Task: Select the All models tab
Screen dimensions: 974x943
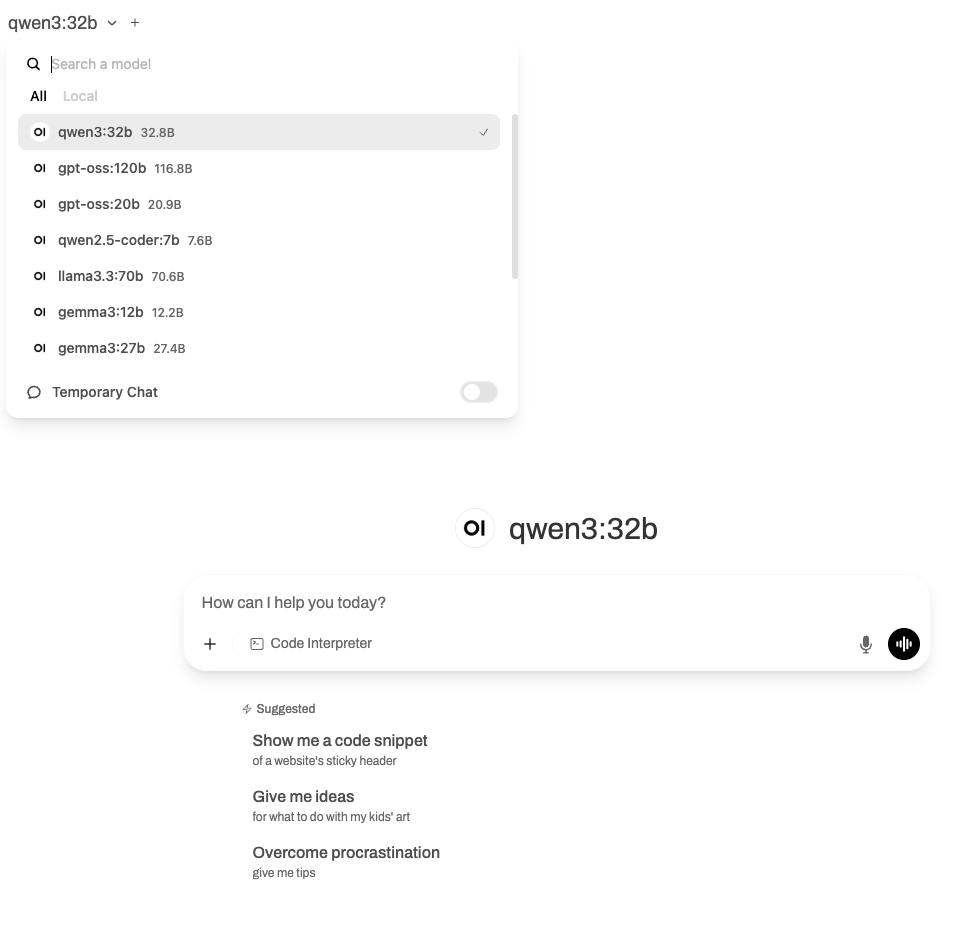Action: click(x=38, y=96)
